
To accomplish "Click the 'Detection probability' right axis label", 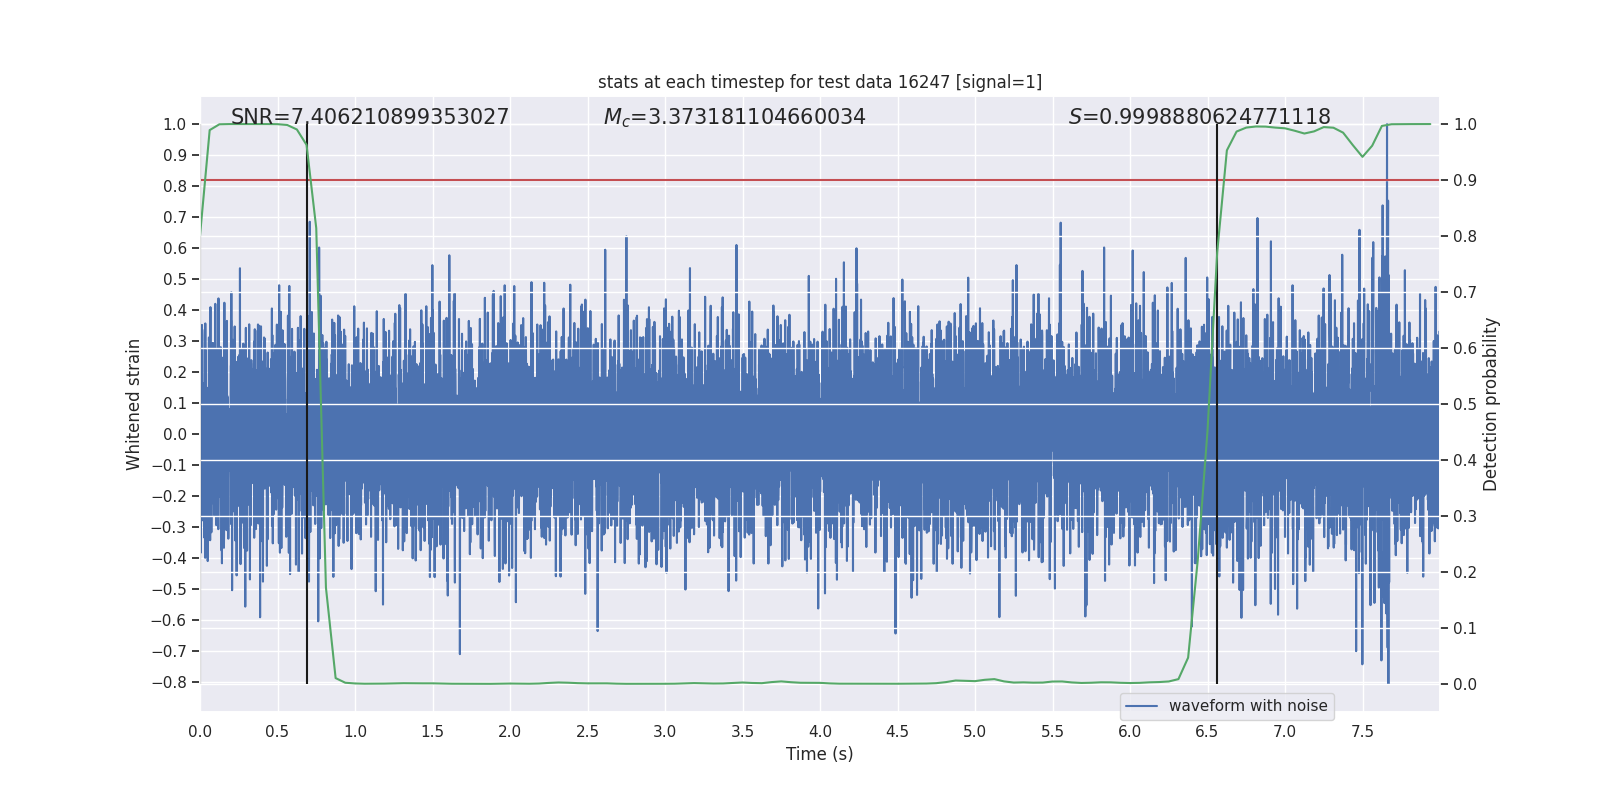I will tap(1491, 404).
